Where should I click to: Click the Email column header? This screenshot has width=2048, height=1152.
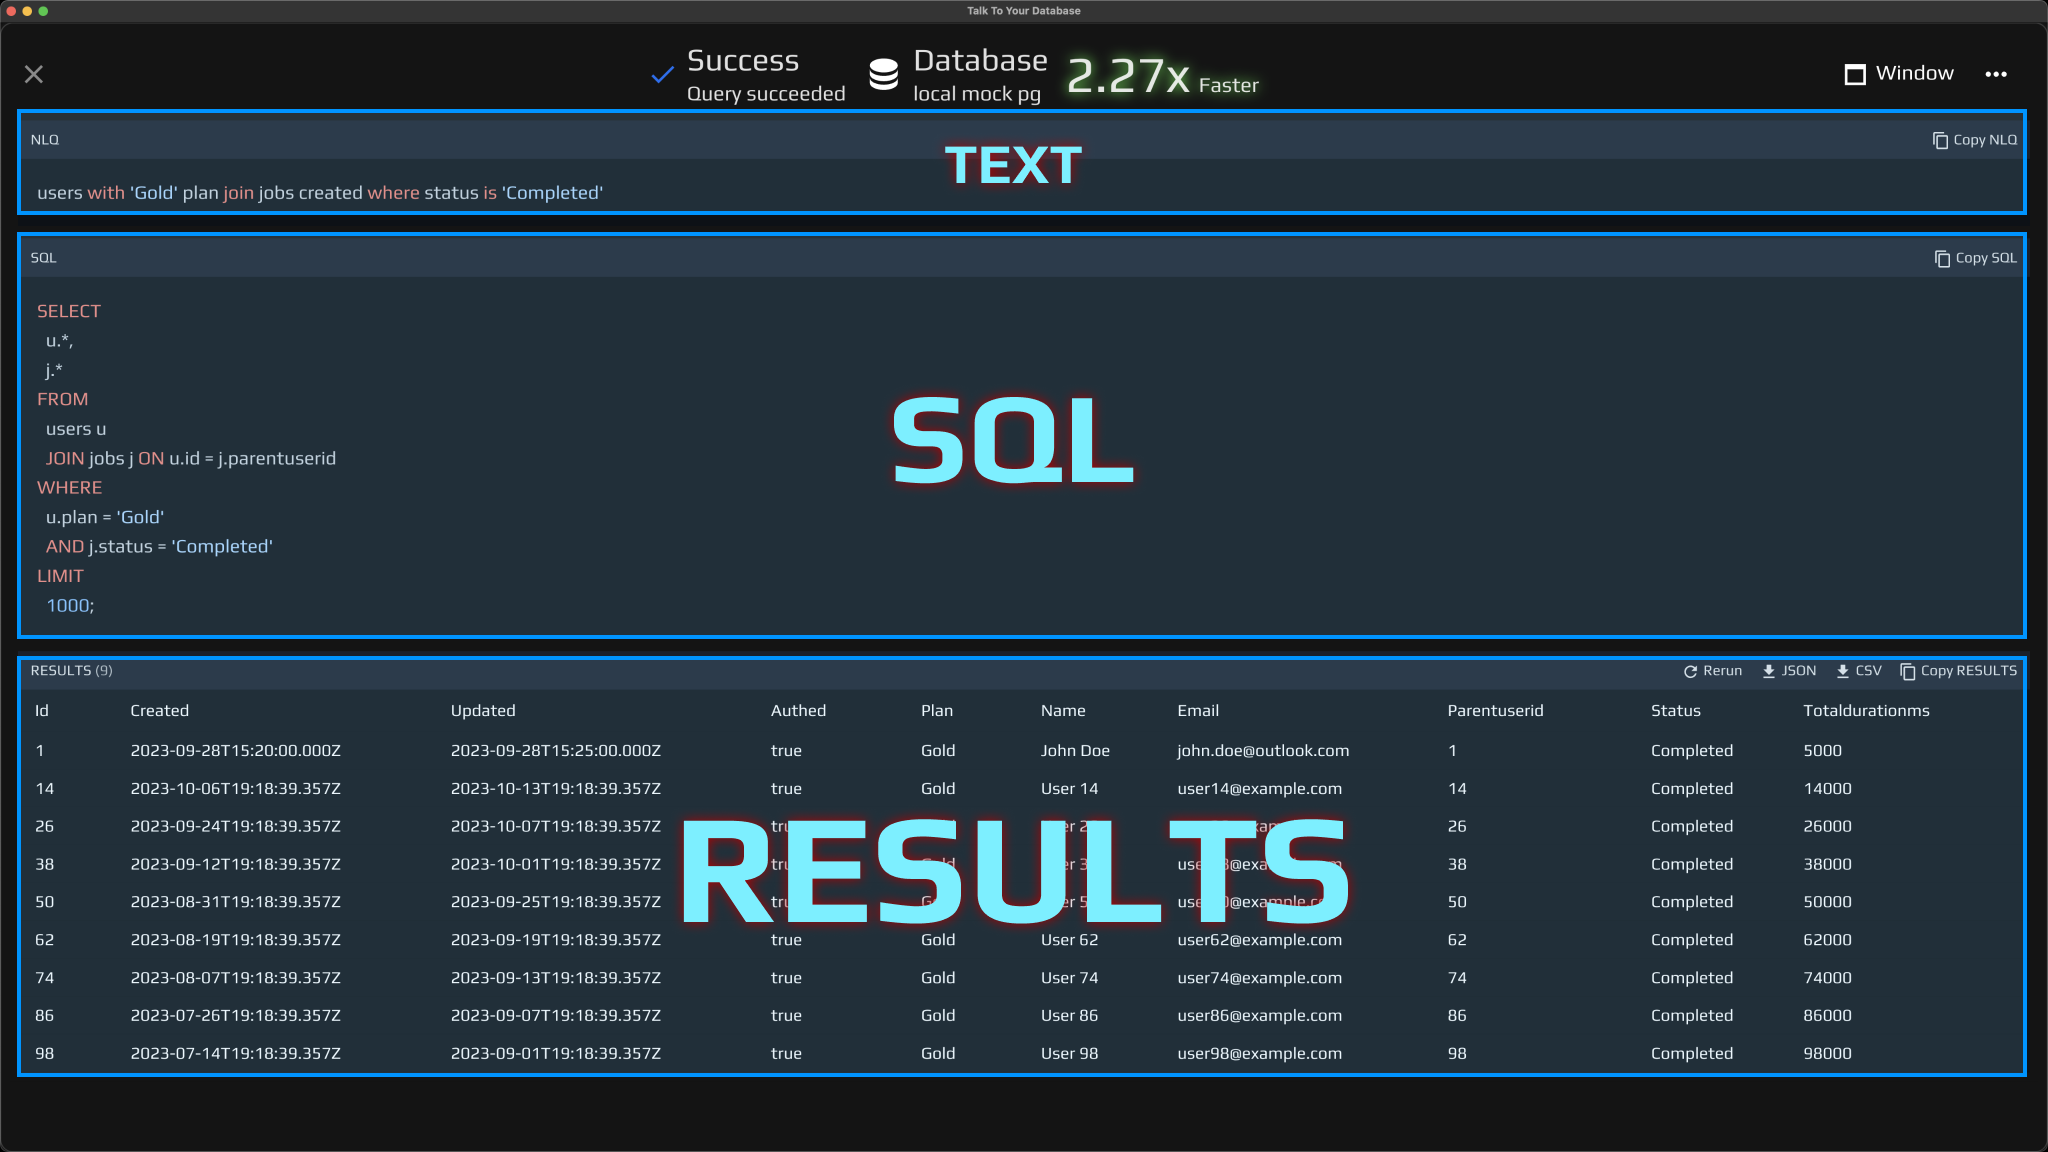click(x=1197, y=711)
